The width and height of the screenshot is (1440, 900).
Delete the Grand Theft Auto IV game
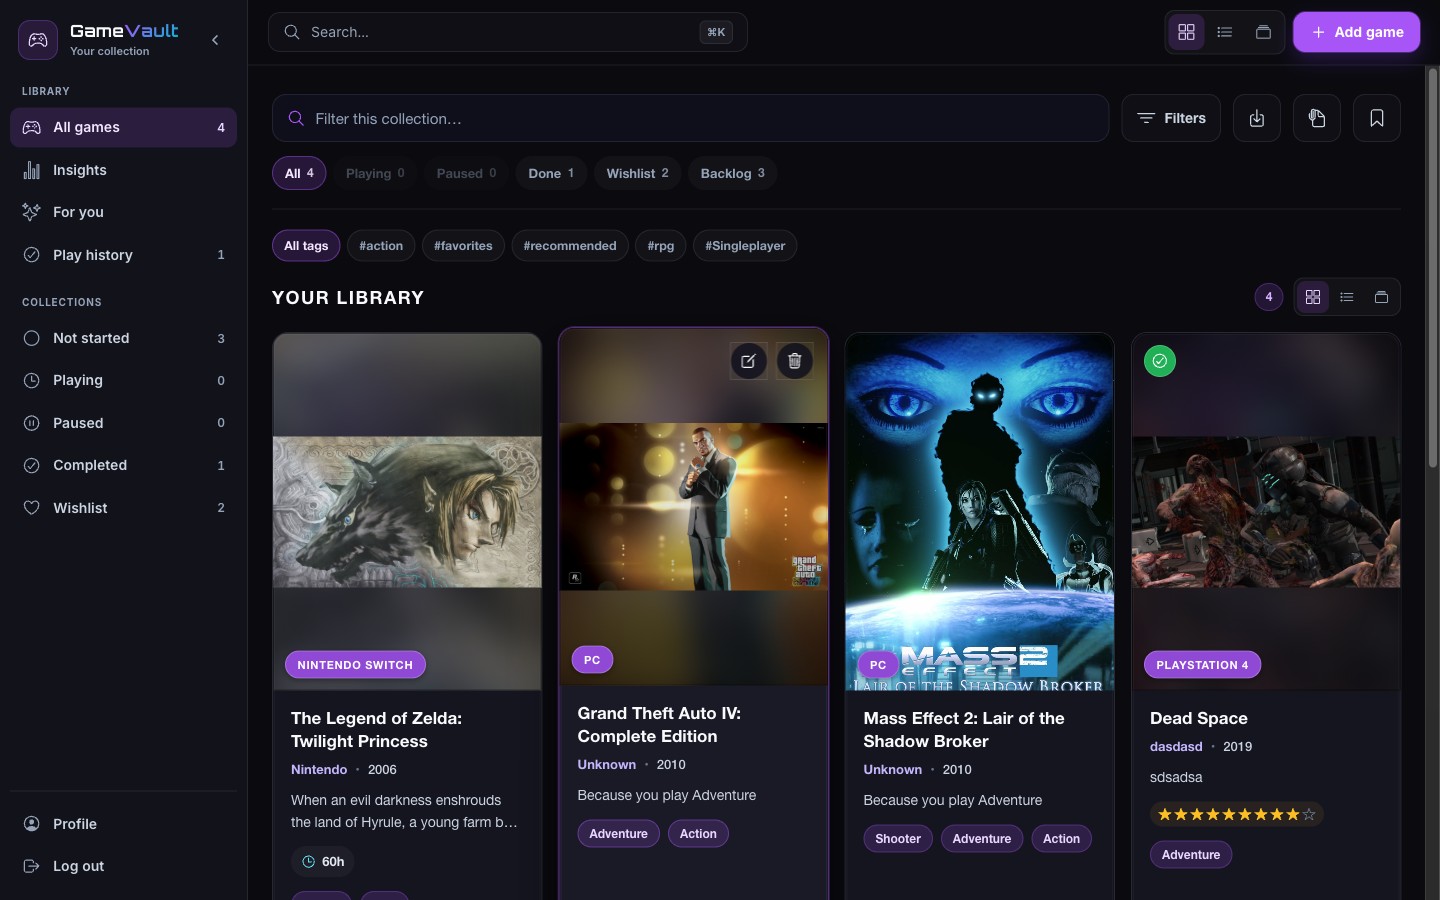[795, 361]
